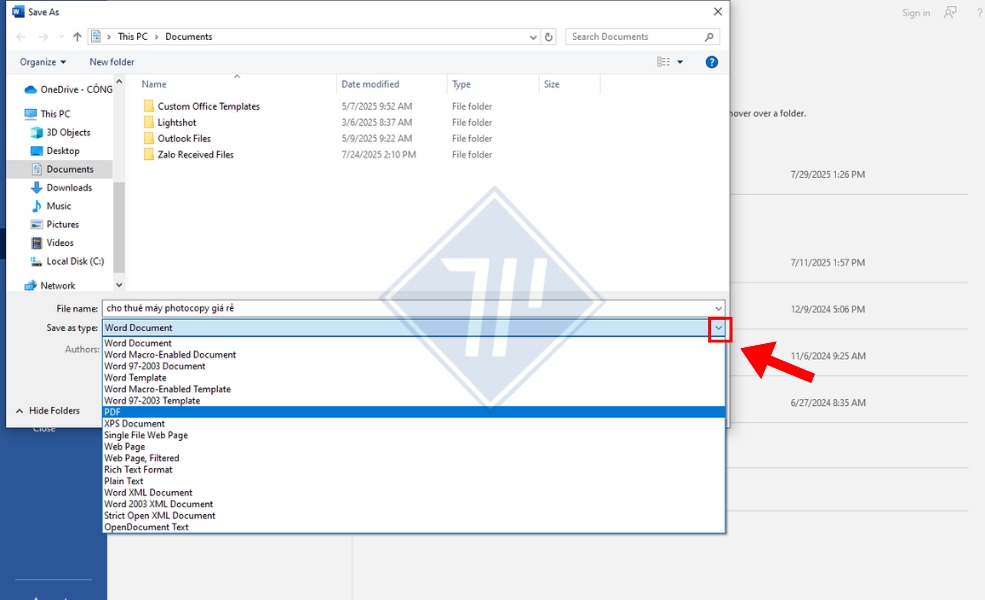Open the 3D Objects folder in sidebar
The width and height of the screenshot is (985, 600).
(x=67, y=132)
